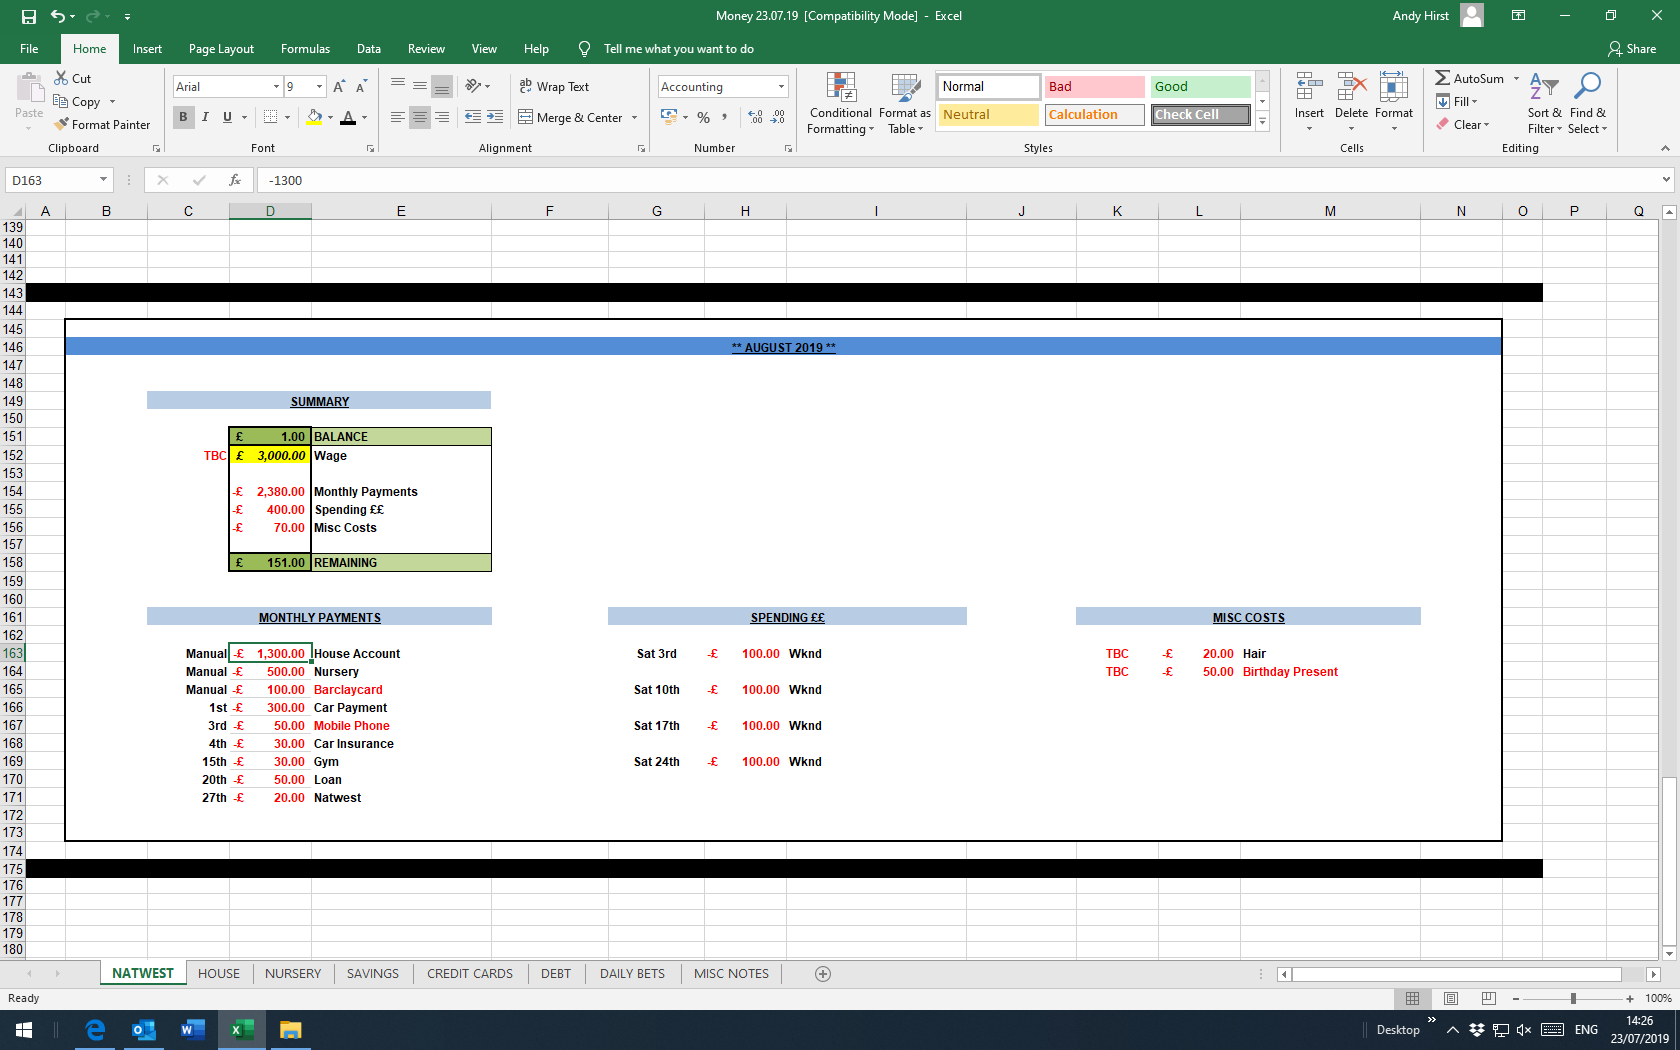Click inside the formula bar showing -1300
The image size is (1680, 1050).
coord(900,181)
